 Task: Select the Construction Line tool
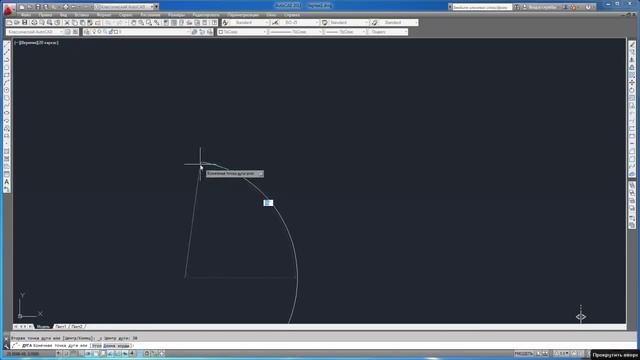point(7,52)
